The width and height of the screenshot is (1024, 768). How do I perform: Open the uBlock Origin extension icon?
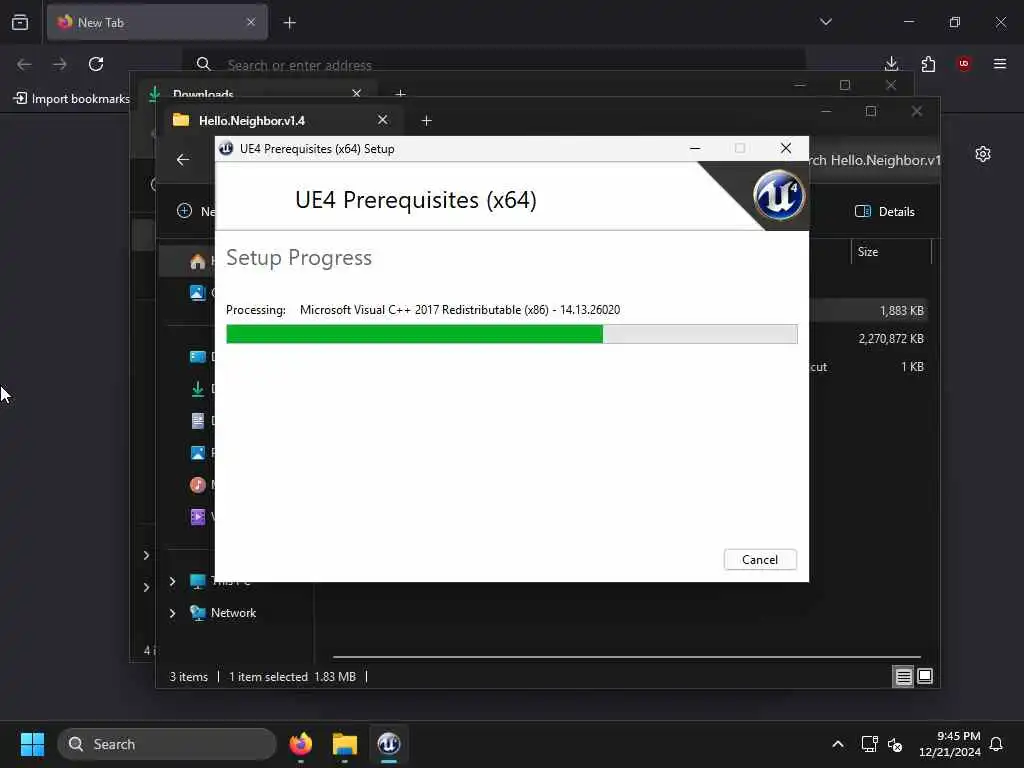tap(964, 64)
